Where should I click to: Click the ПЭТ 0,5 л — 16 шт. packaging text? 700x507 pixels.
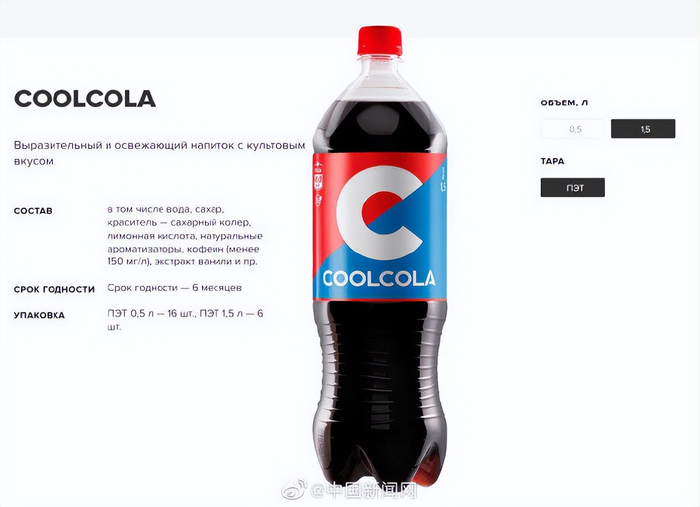(151, 313)
